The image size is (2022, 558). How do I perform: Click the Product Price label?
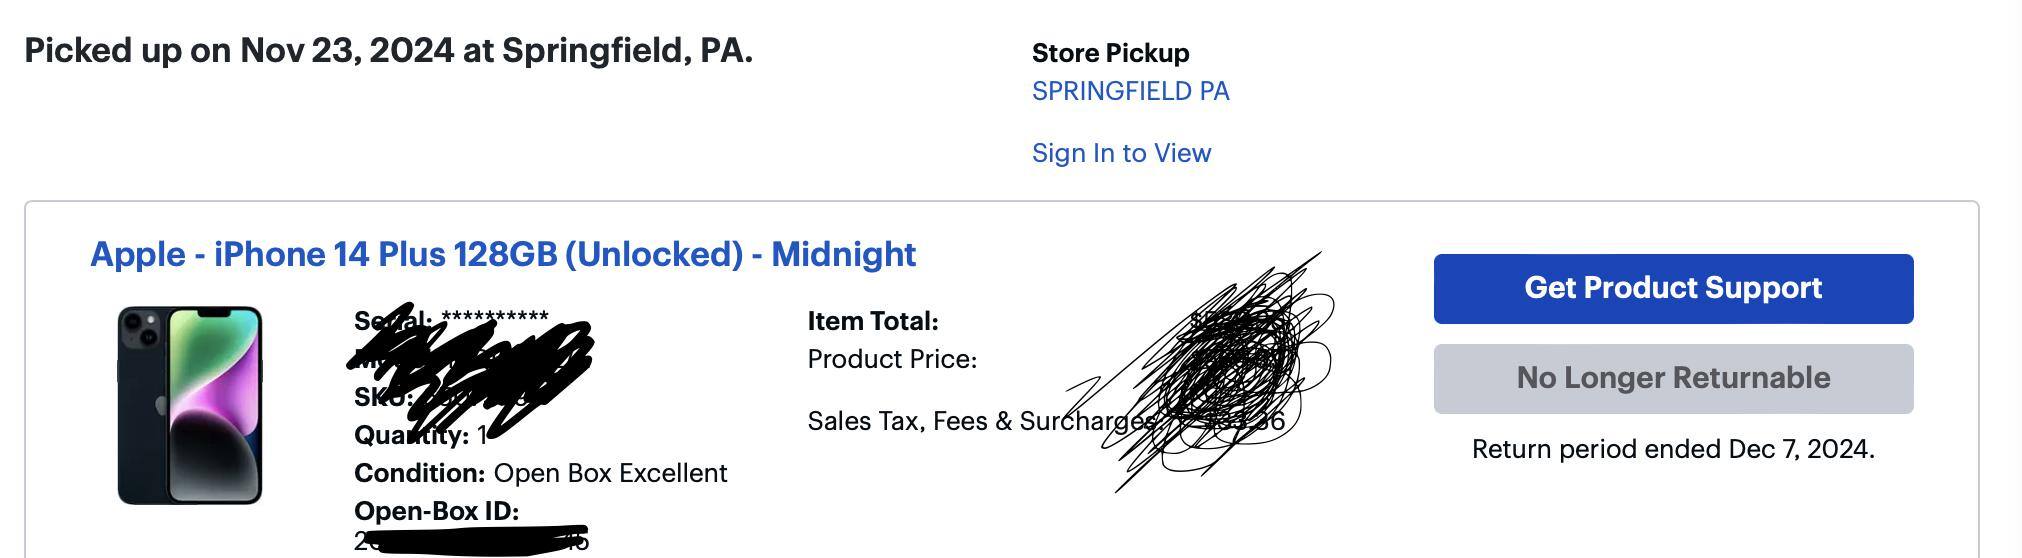tap(891, 359)
